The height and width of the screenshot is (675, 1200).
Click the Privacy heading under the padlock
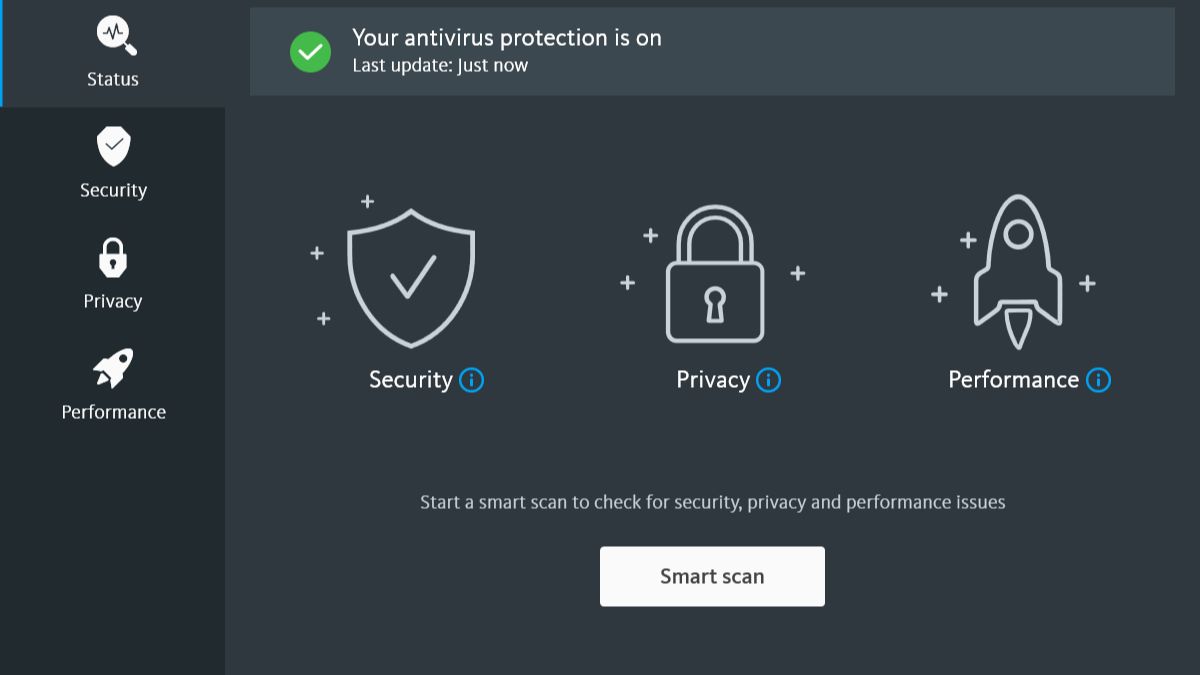point(713,380)
